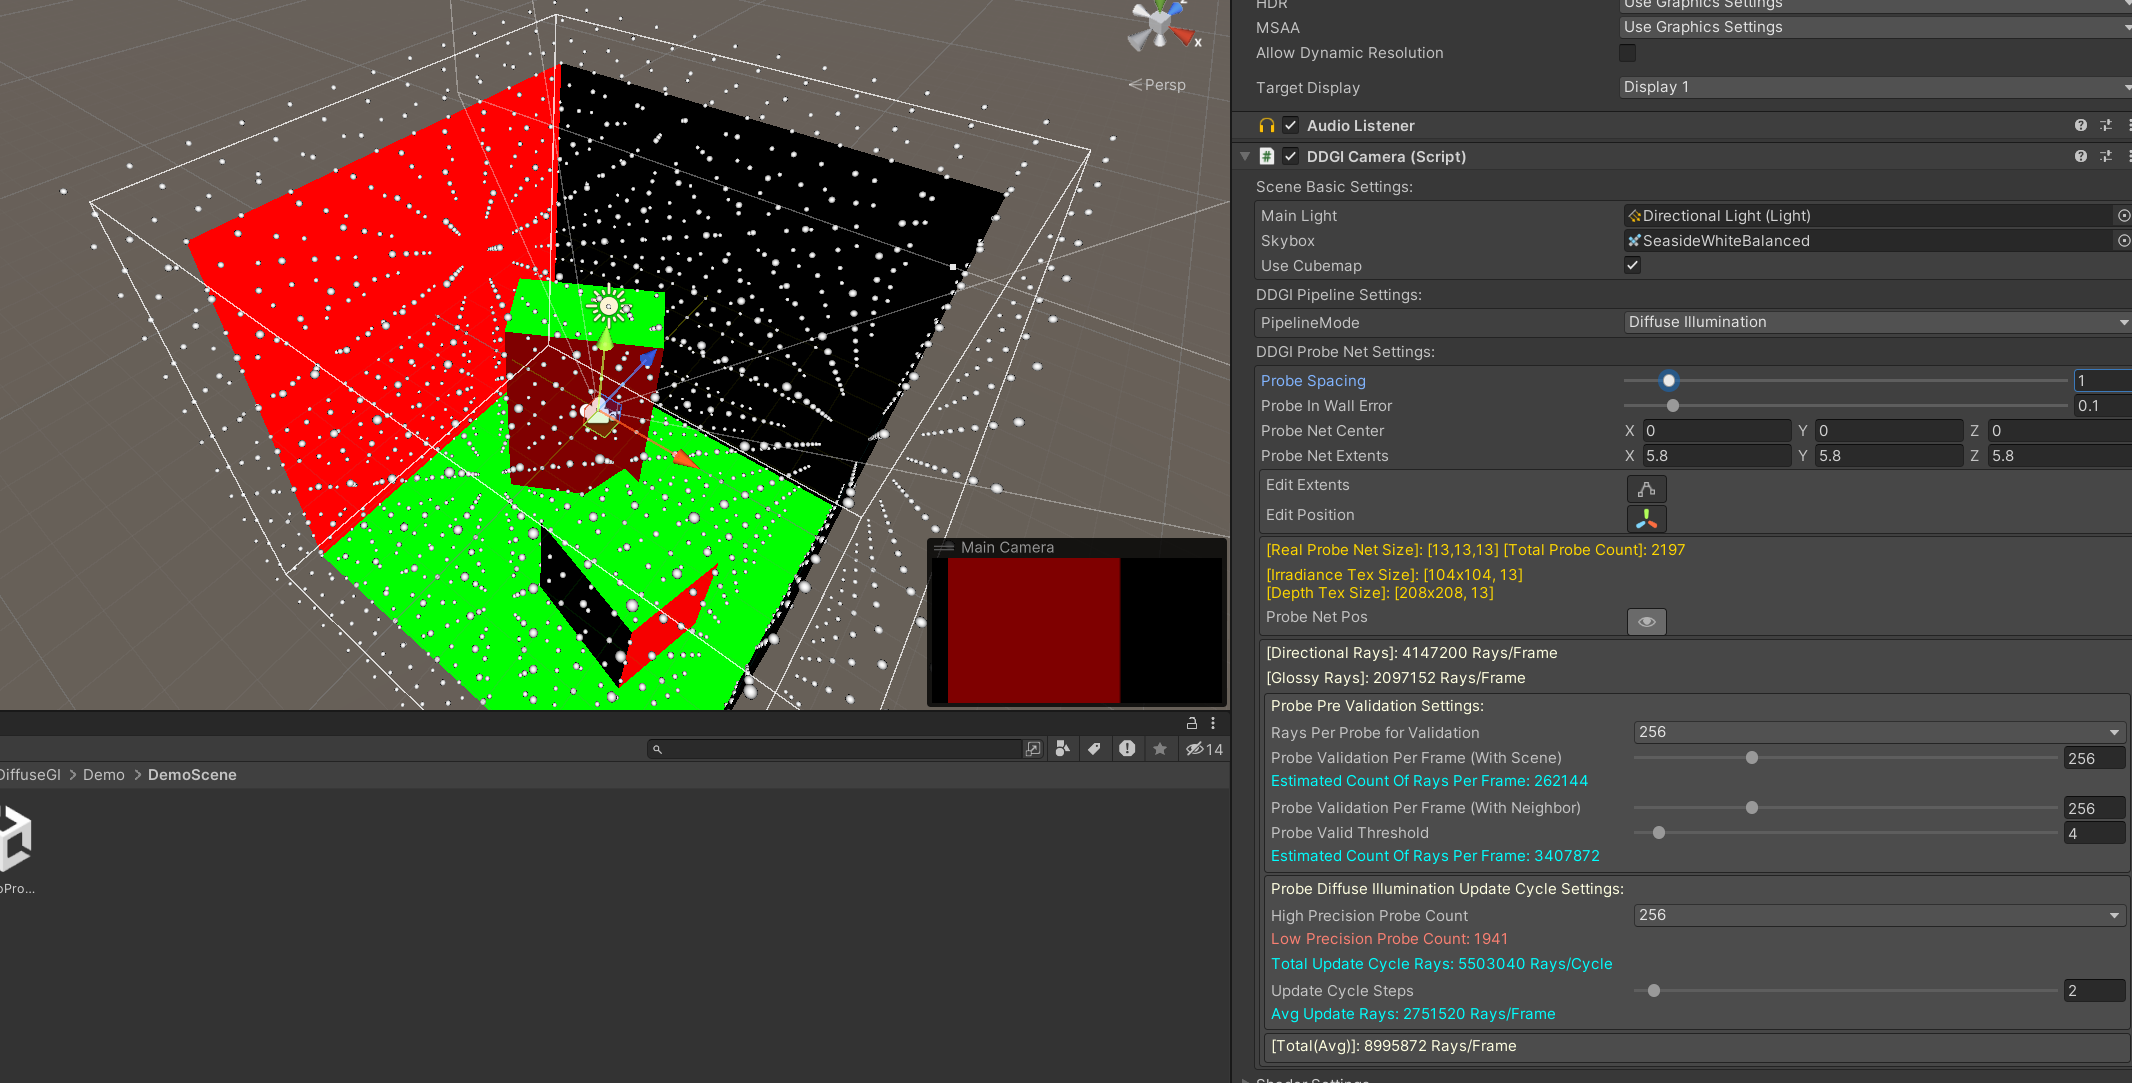
Task: Click the Edit Extents tool button
Action: pyautogui.click(x=1646, y=489)
